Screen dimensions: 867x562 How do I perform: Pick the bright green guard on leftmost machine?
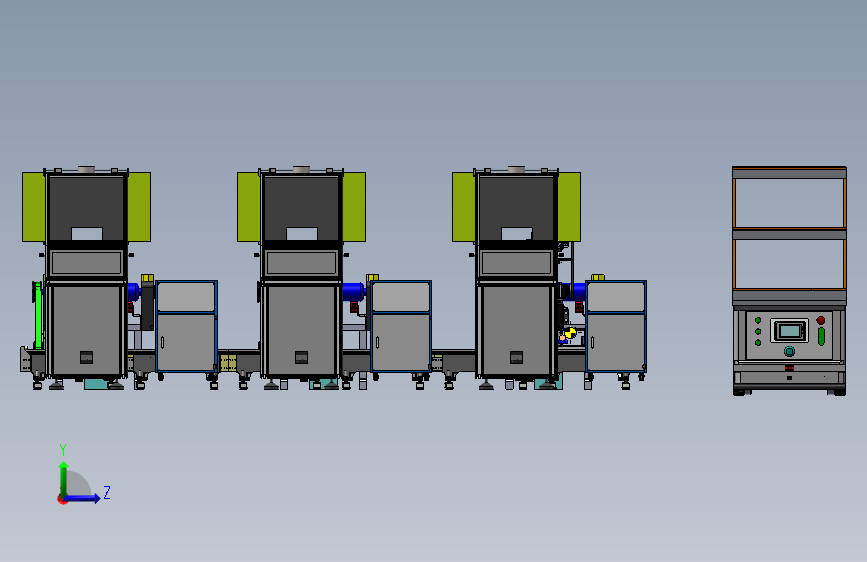[37, 315]
